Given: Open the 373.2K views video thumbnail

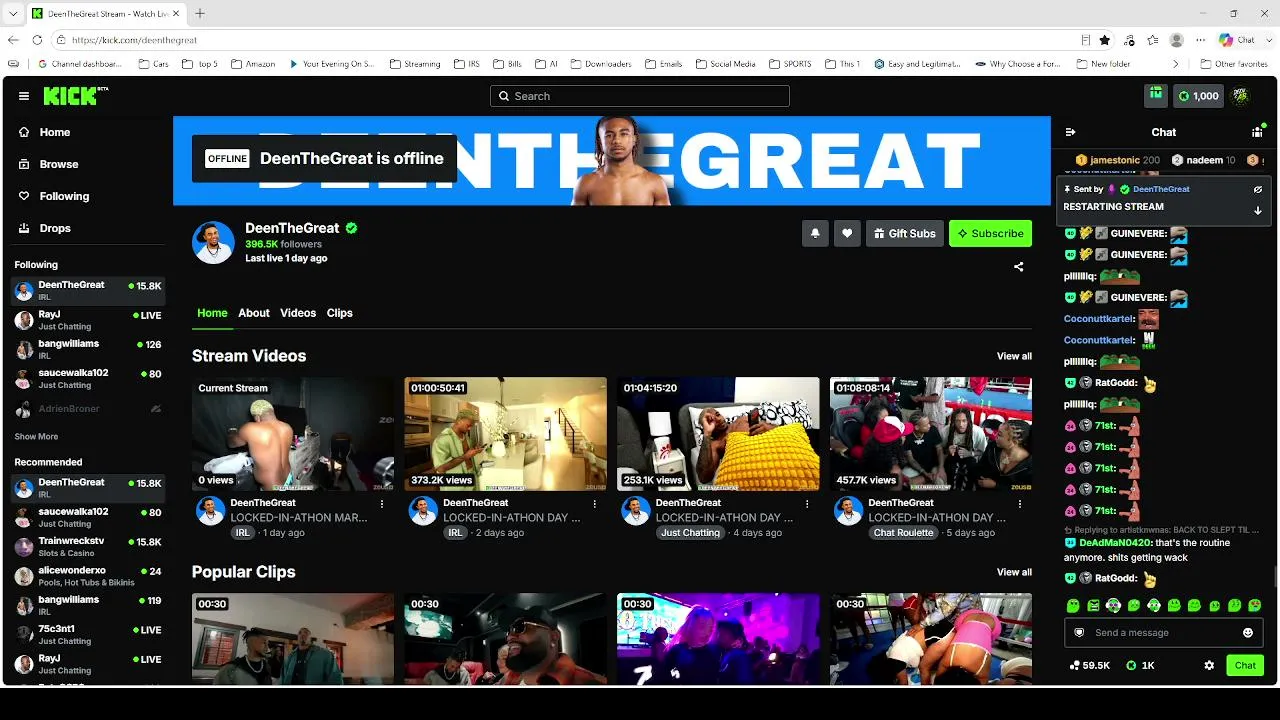Looking at the screenshot, I should tap(505, 434).
